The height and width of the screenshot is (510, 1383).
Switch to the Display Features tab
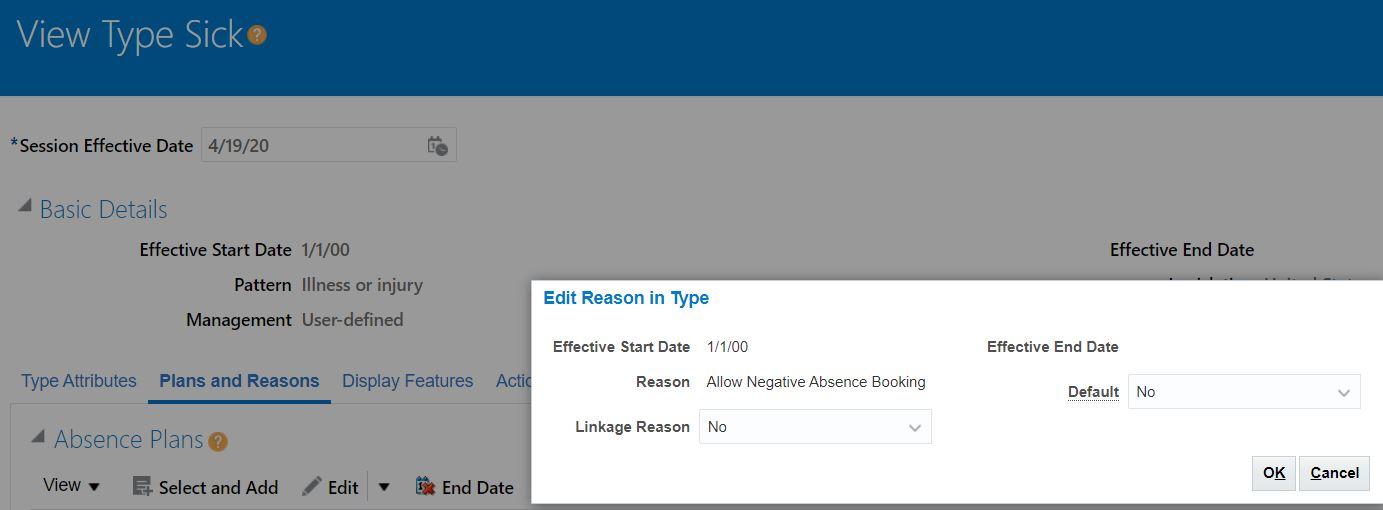point(407,381)
